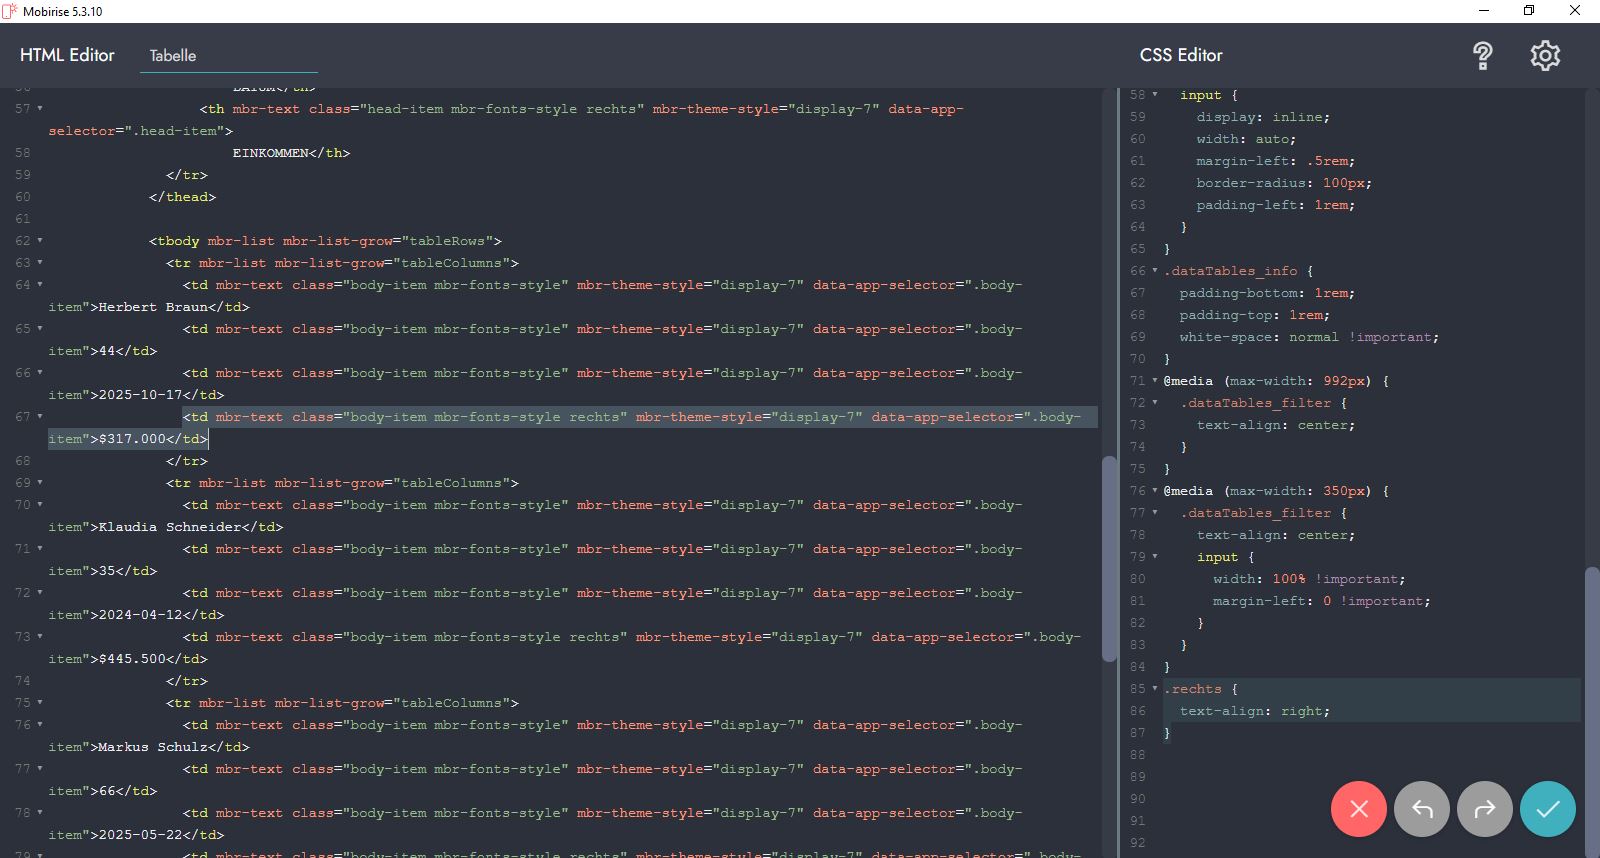
Task: Collapse the .rechts rule fold arrow at line 85
Action: coord(1155,689)
